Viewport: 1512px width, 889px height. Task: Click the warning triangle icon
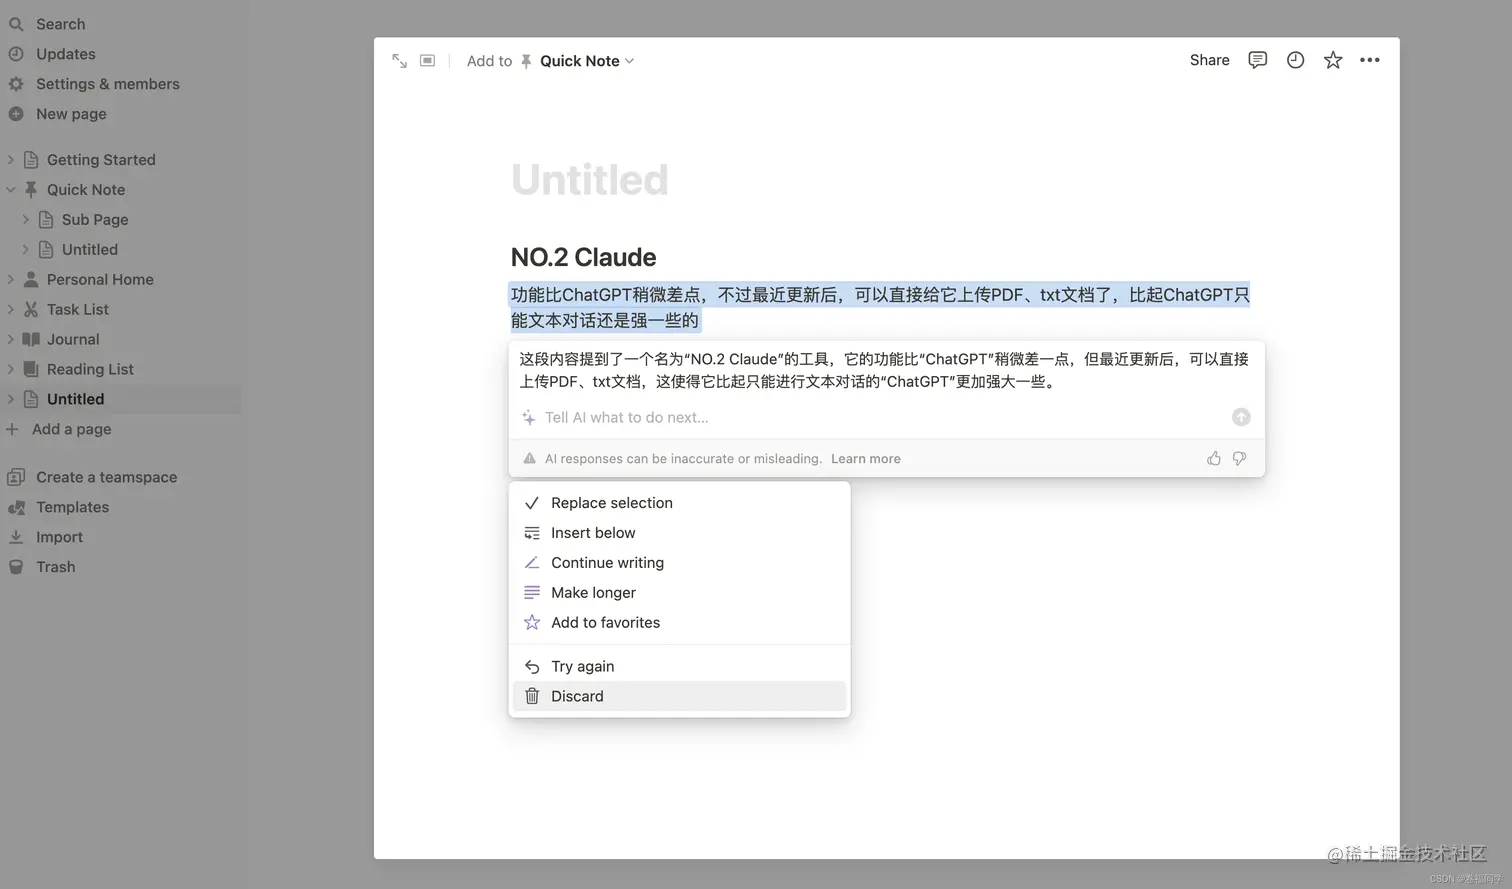point(530,459)
